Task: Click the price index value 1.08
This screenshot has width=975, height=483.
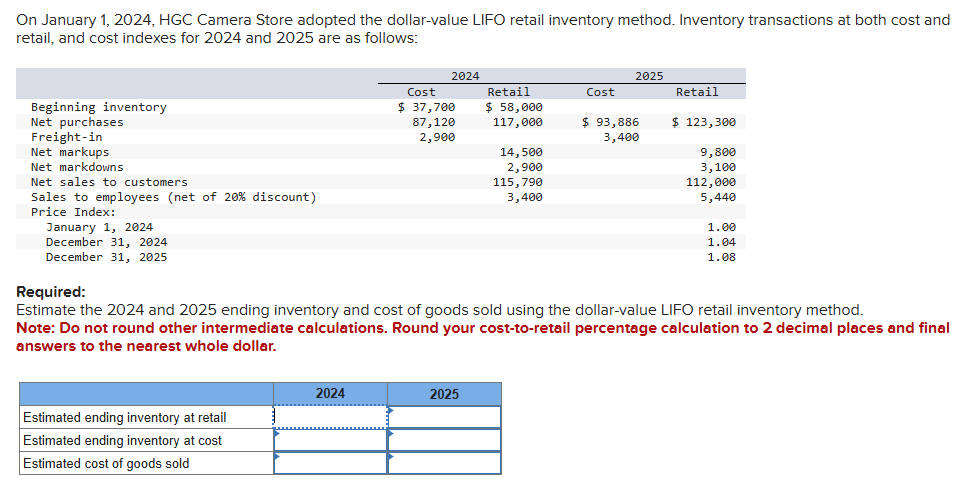Action: [x=722, y=257]
